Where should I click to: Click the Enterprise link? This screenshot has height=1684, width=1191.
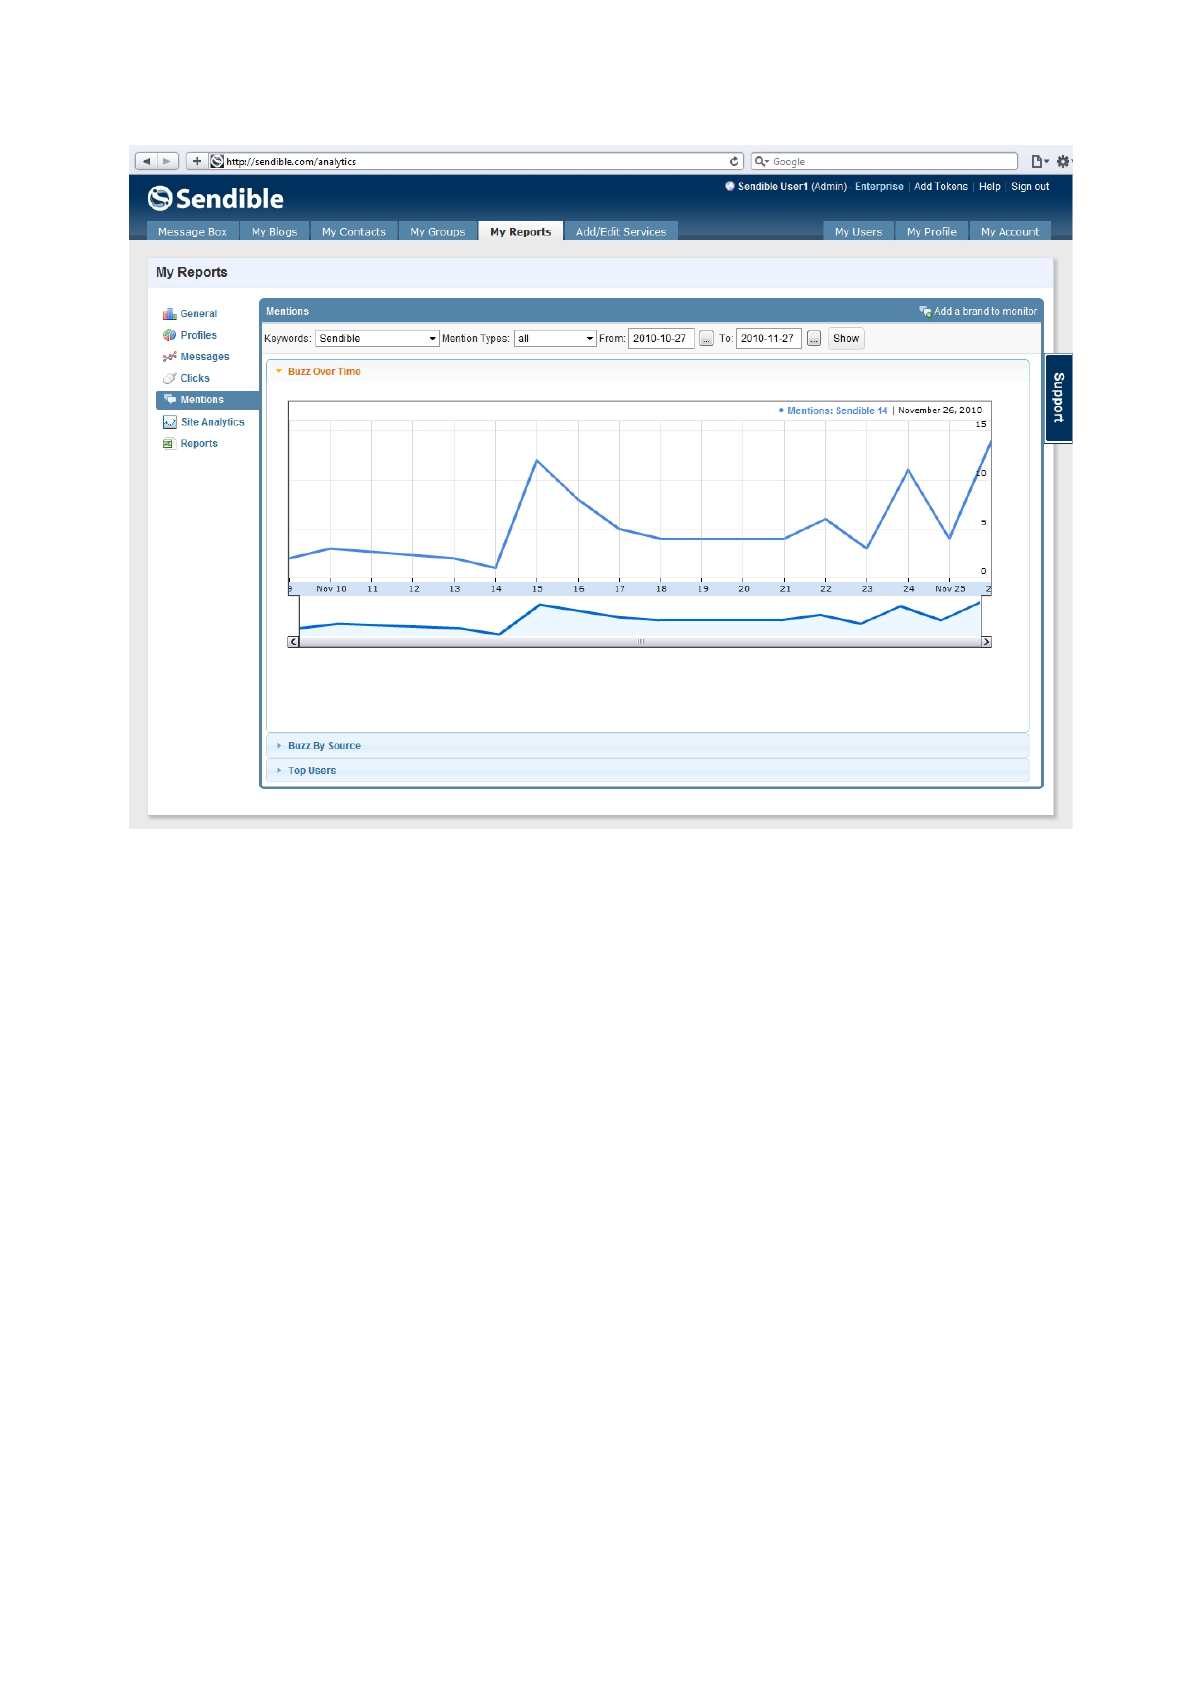pyautogui.click(x=879, y=187)
